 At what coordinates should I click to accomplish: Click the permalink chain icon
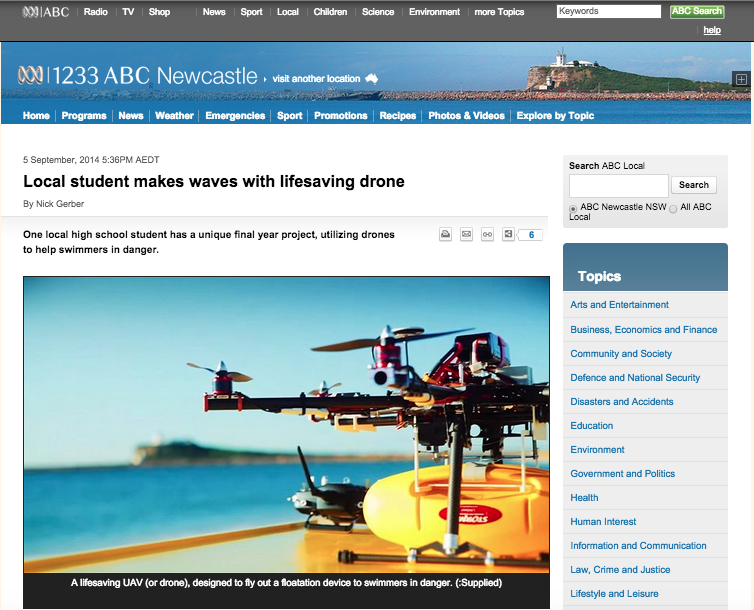[x=487, y=235]
